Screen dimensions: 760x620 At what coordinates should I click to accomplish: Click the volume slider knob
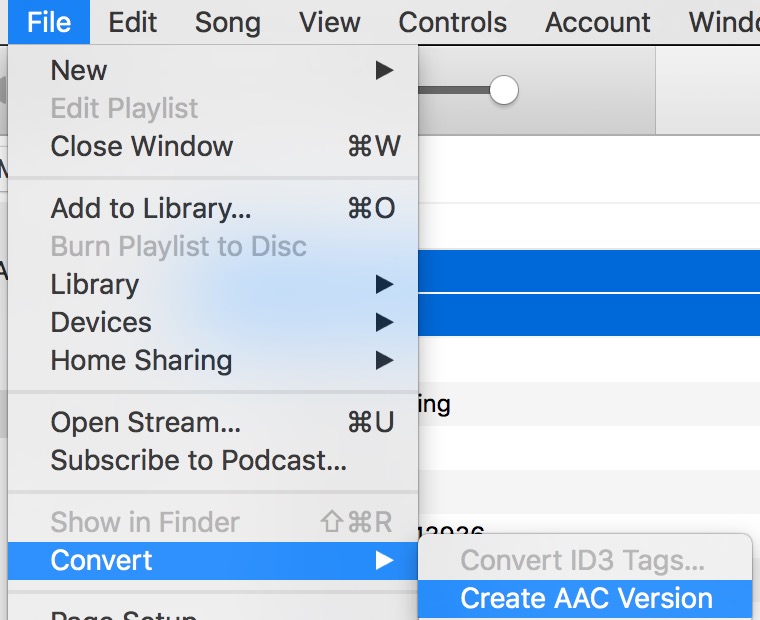coord(504,91)
